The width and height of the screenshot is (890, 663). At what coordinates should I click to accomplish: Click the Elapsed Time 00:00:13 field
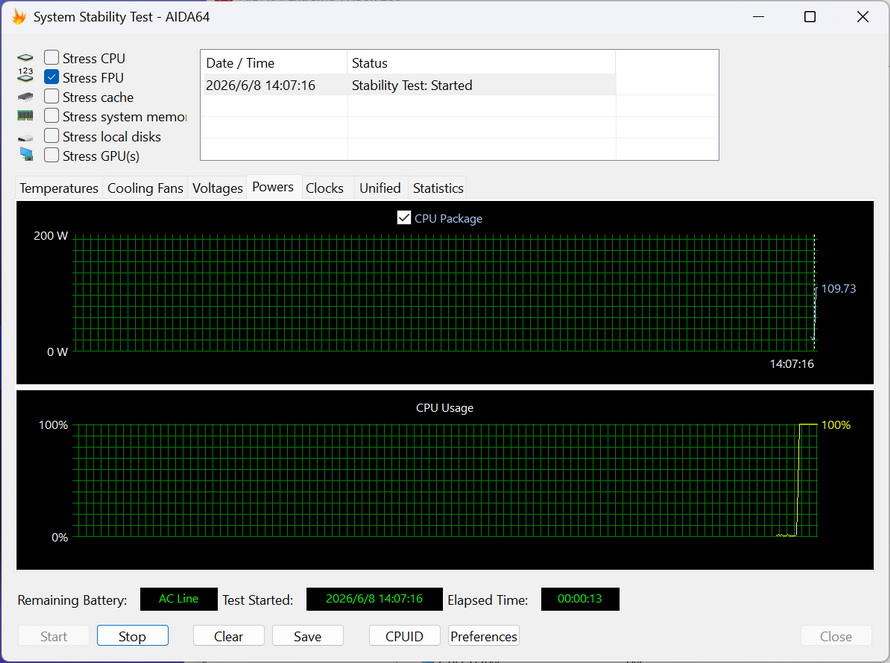coord(580,599)
